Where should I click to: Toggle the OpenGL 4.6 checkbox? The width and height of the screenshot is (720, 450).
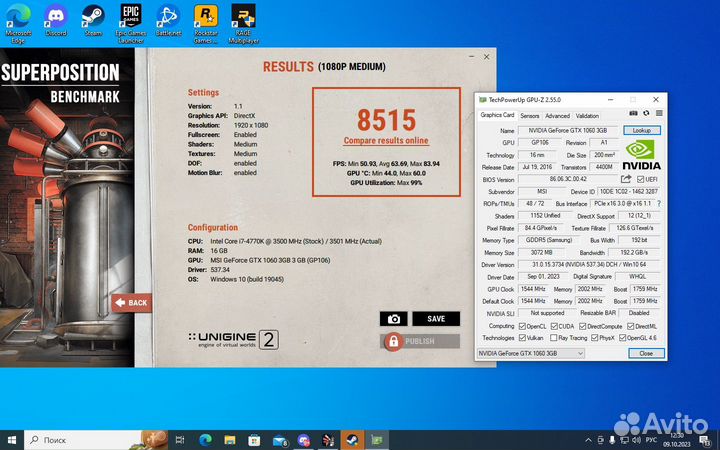tap(623, 338)
